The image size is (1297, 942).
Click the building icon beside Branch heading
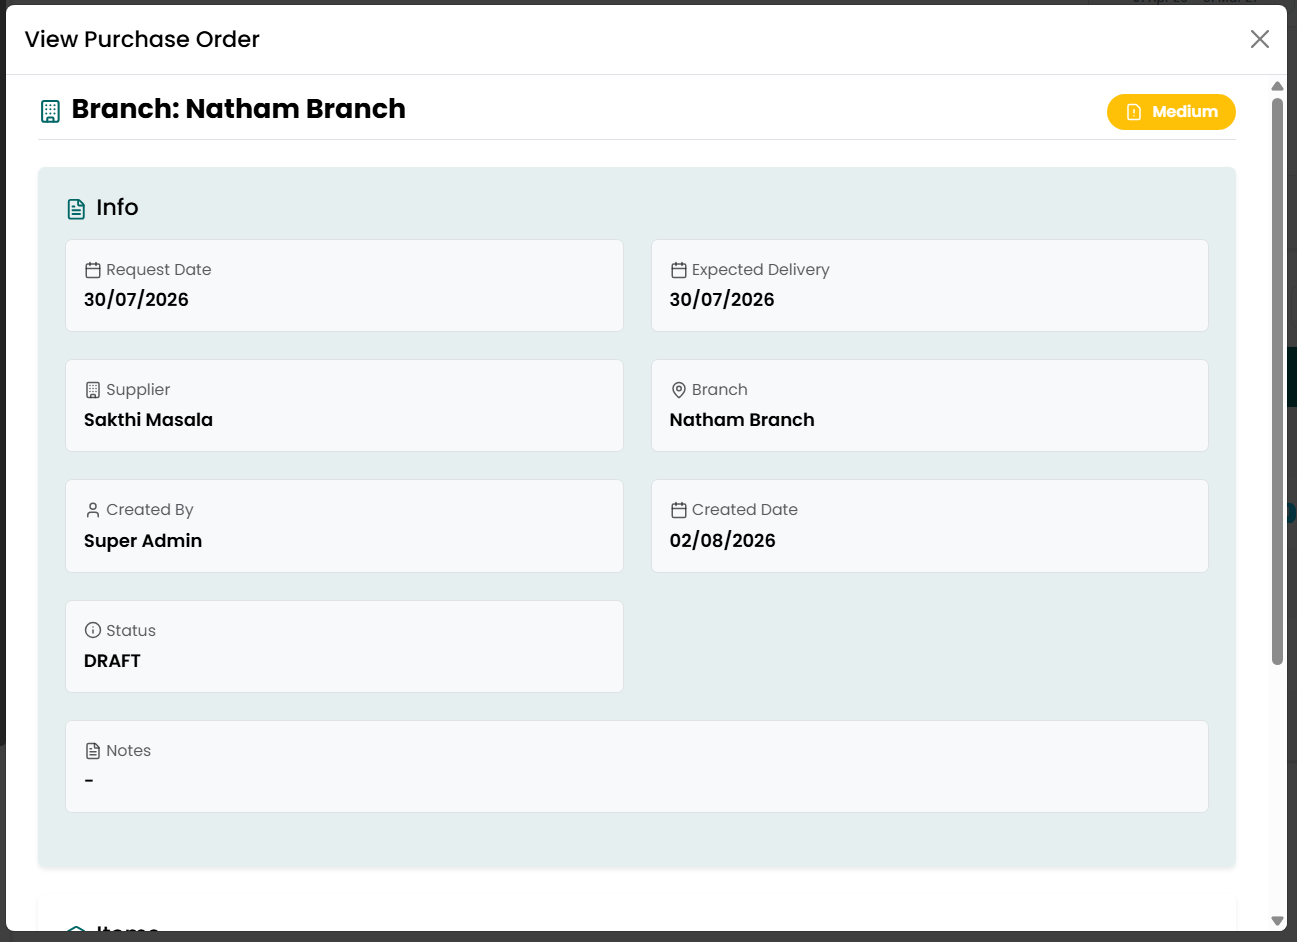pyautogui.click(x=50, y=111)
